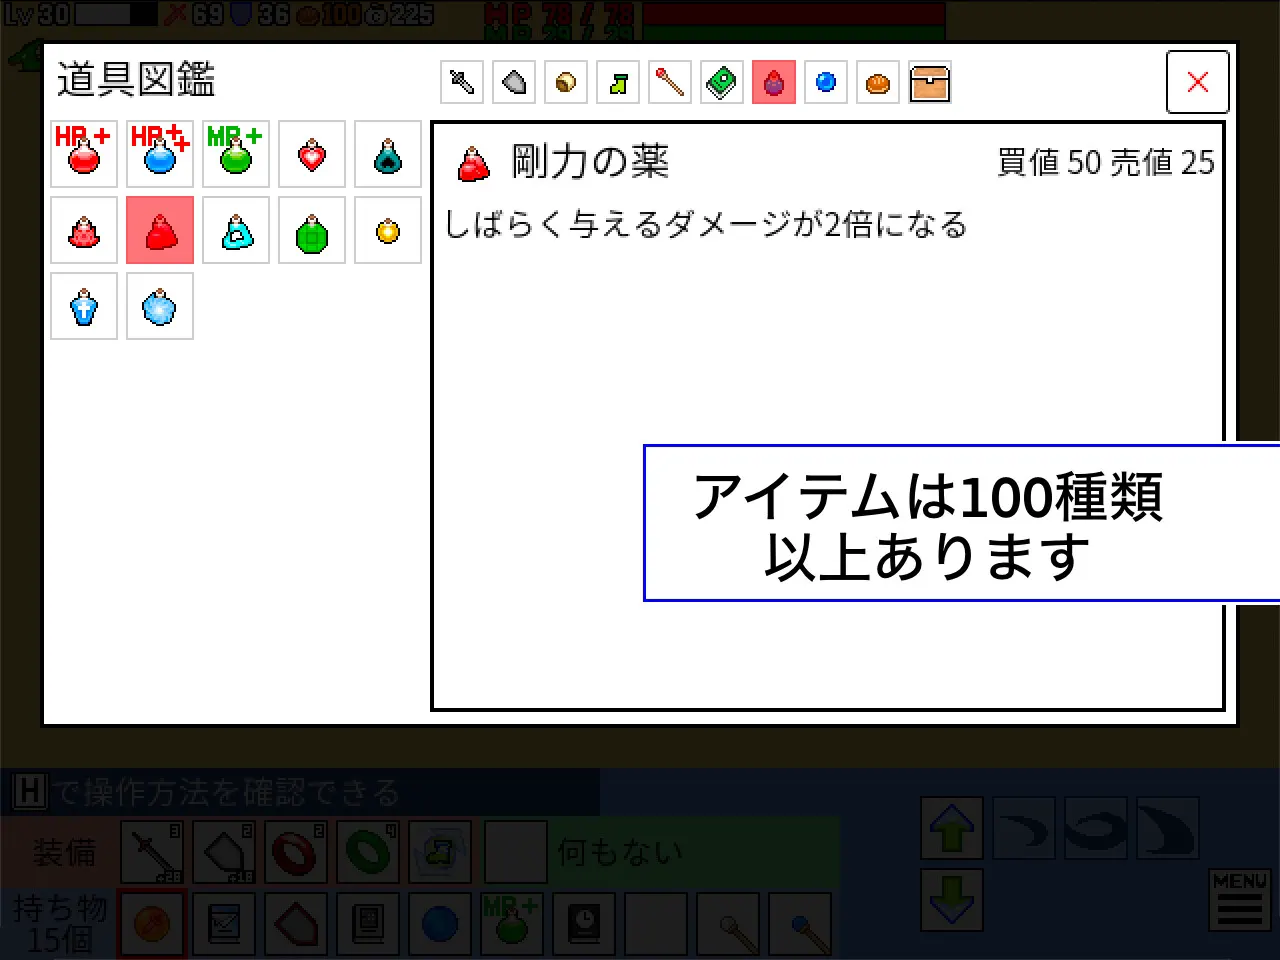The image size is (1280, 960).
Task: Open the shield category tab
Action: (514, 82)
